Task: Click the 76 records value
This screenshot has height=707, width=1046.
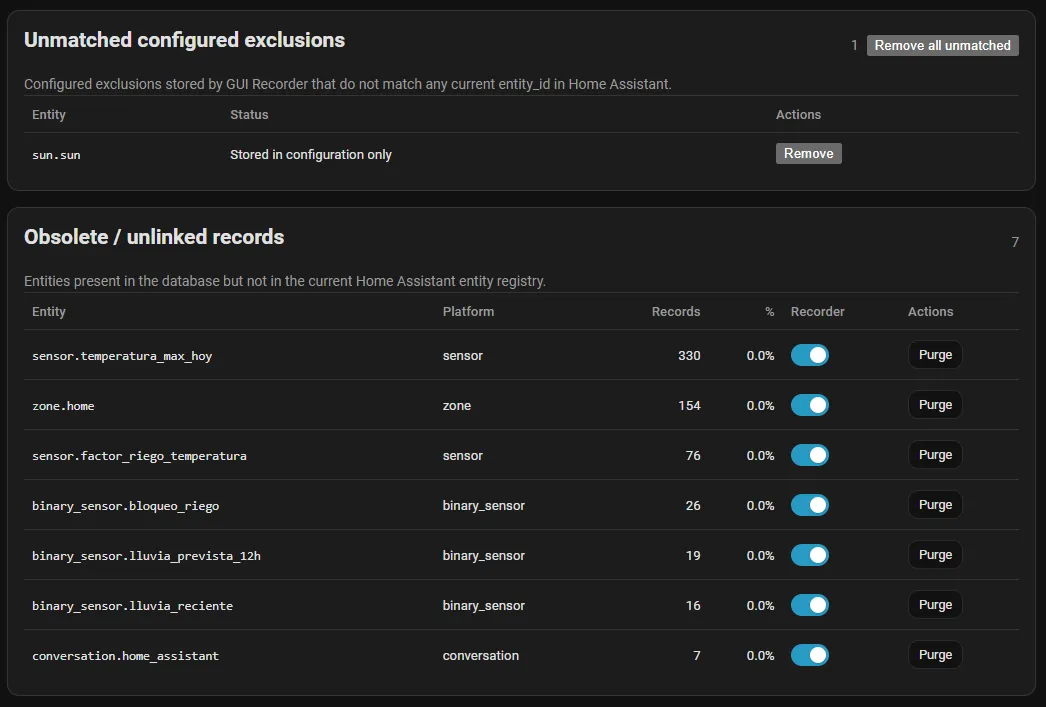Action: tap(693, 456)
